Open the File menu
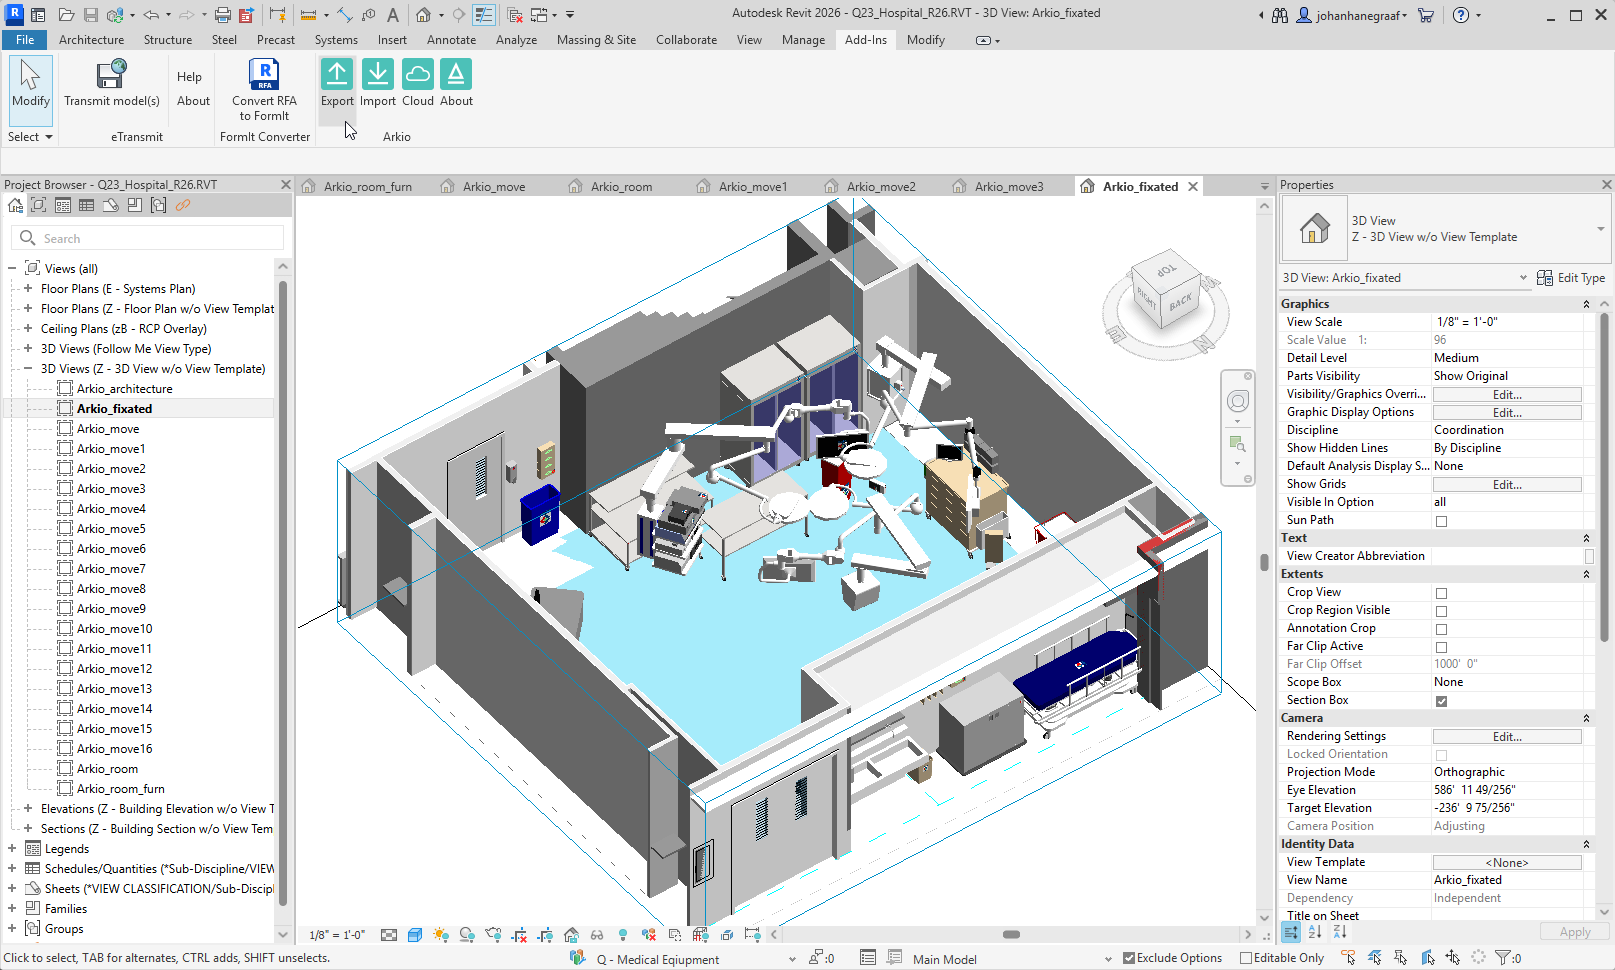Screen dimensions: 1615x970 (x=25, y=40)
